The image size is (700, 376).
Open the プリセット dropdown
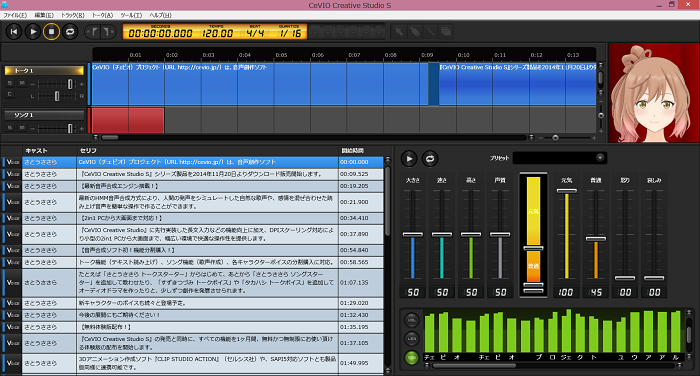coord(560,158)
